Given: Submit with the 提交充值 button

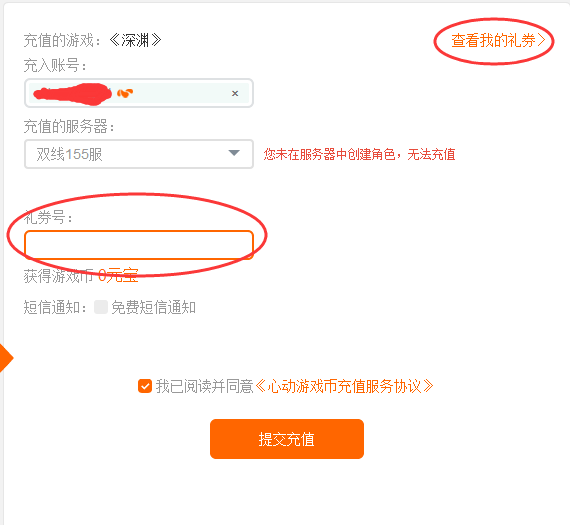Looking at the screenshot, I should point(287,439).
